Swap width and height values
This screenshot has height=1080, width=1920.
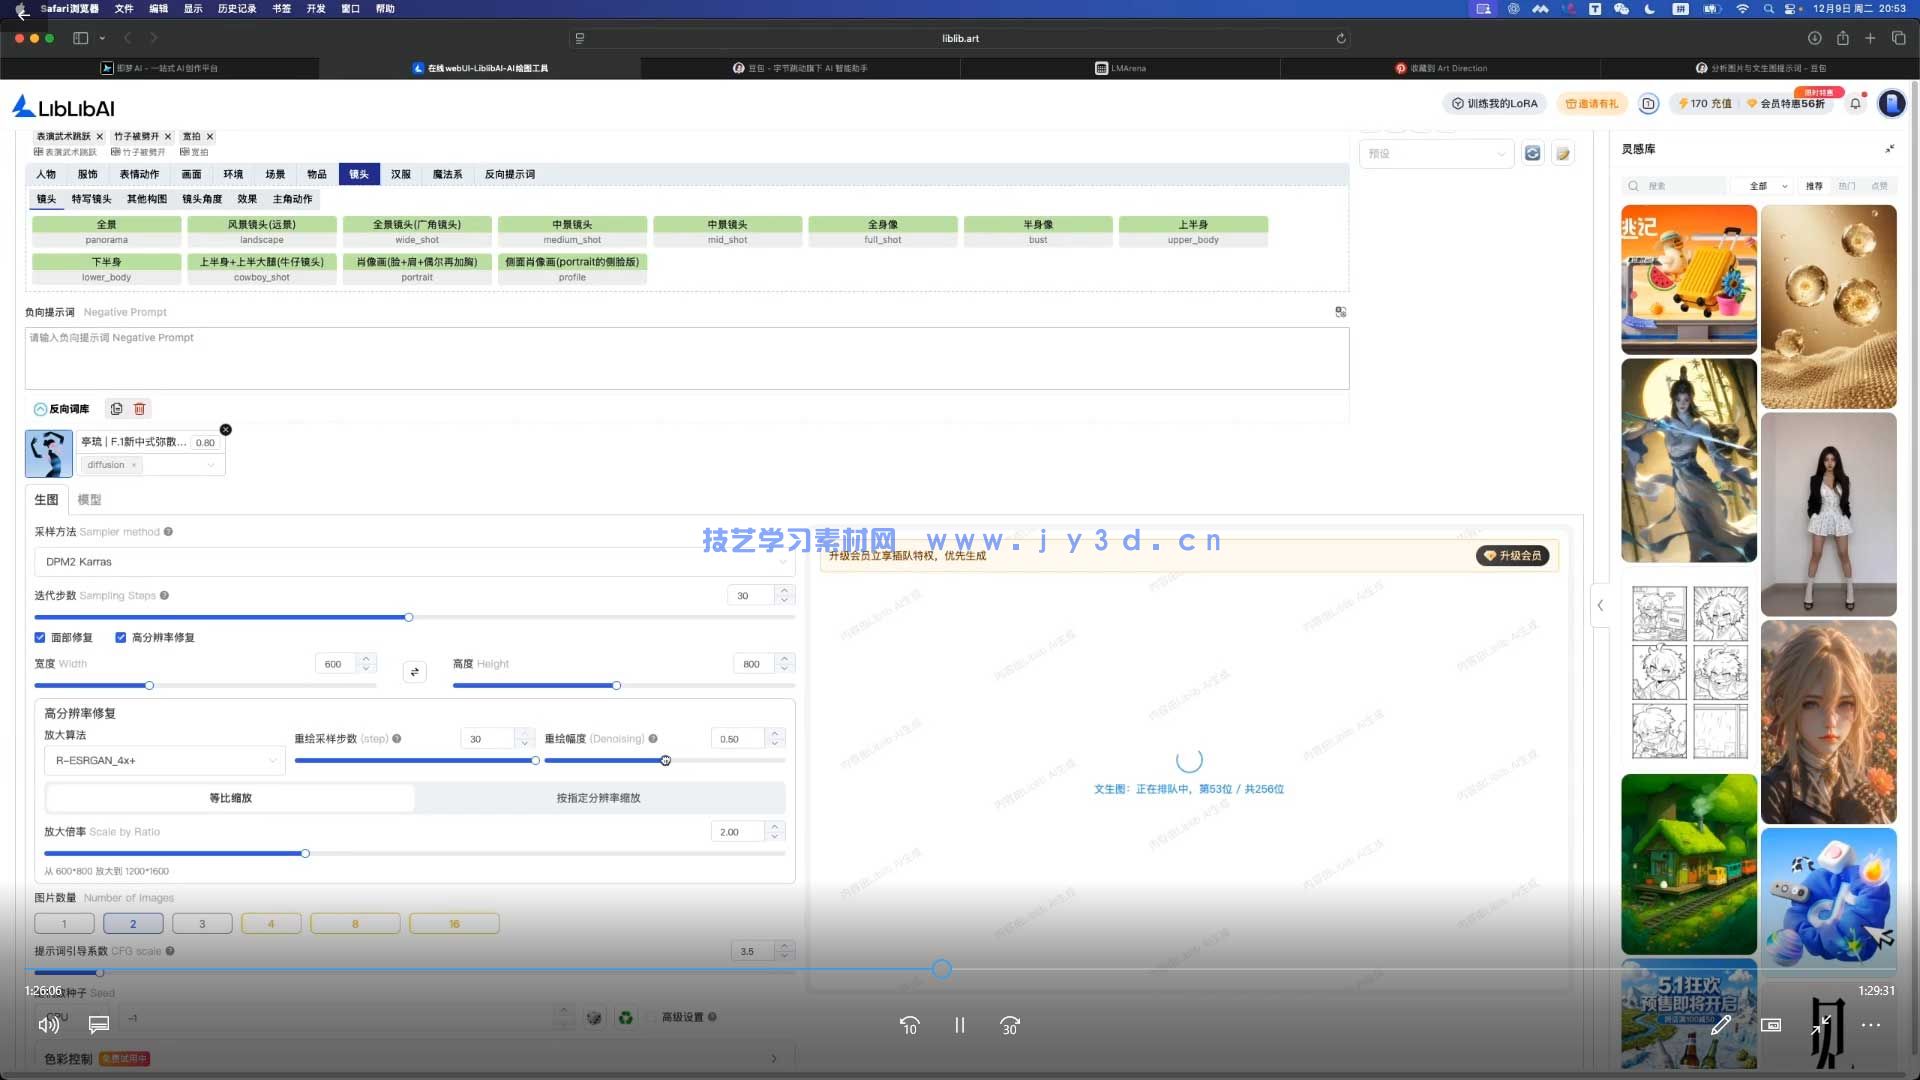point(414,672)
